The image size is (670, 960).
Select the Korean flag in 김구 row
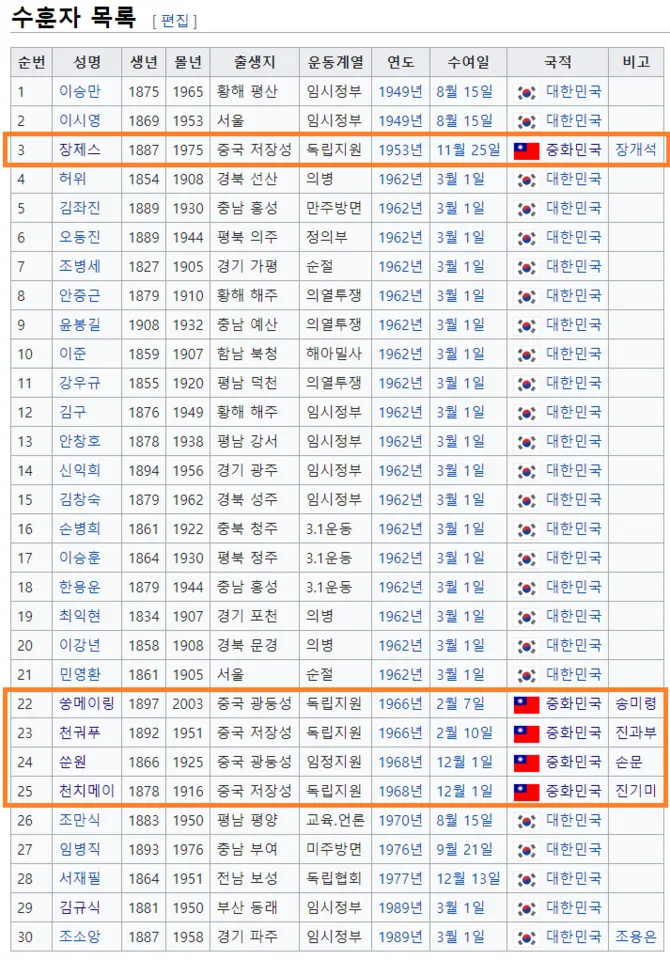coord(526,412)
